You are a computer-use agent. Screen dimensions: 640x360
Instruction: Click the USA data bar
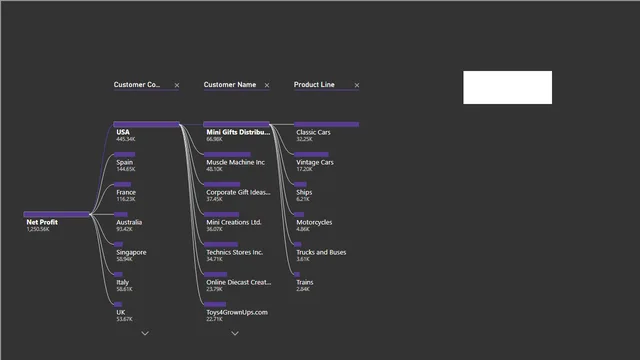click(146, 124)
